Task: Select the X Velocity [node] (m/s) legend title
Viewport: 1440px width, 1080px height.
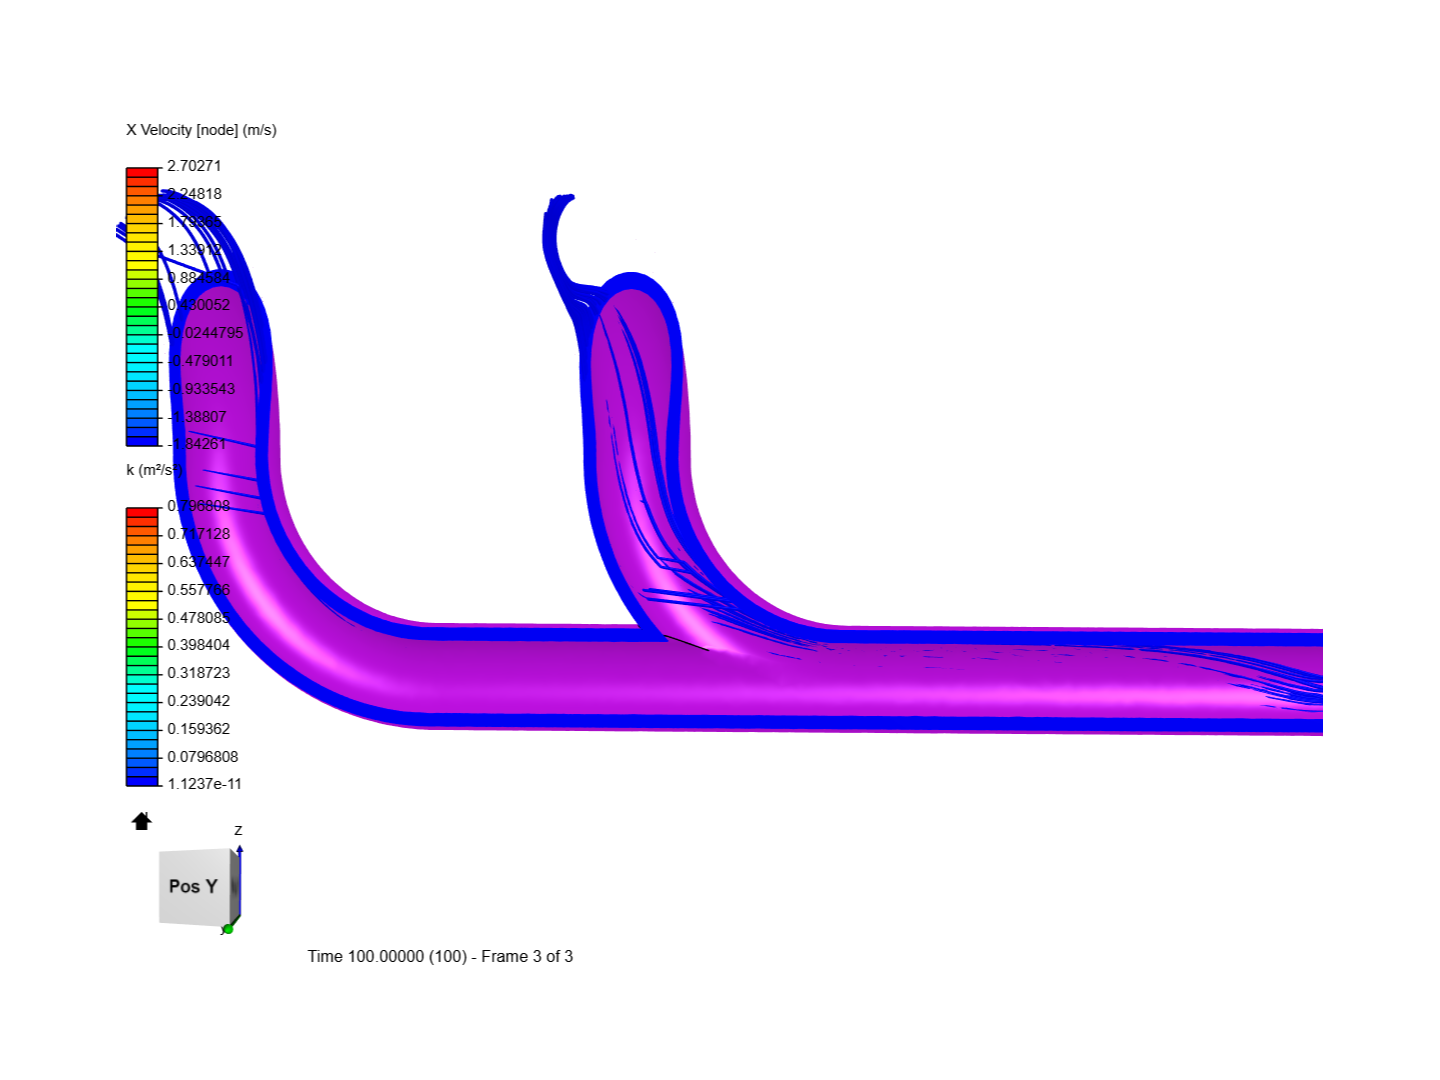Action: tap(201, 130)
